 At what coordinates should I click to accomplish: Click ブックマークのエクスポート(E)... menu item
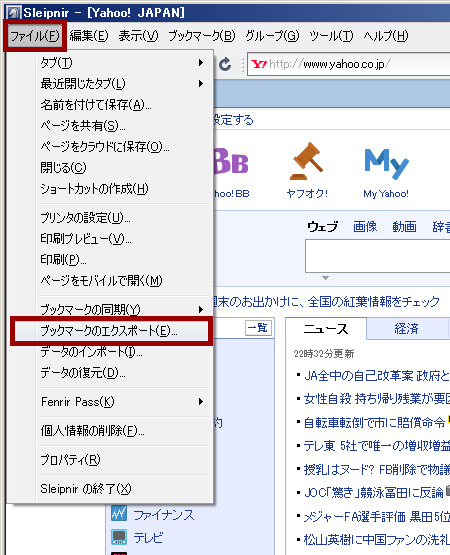coord(111,331)
